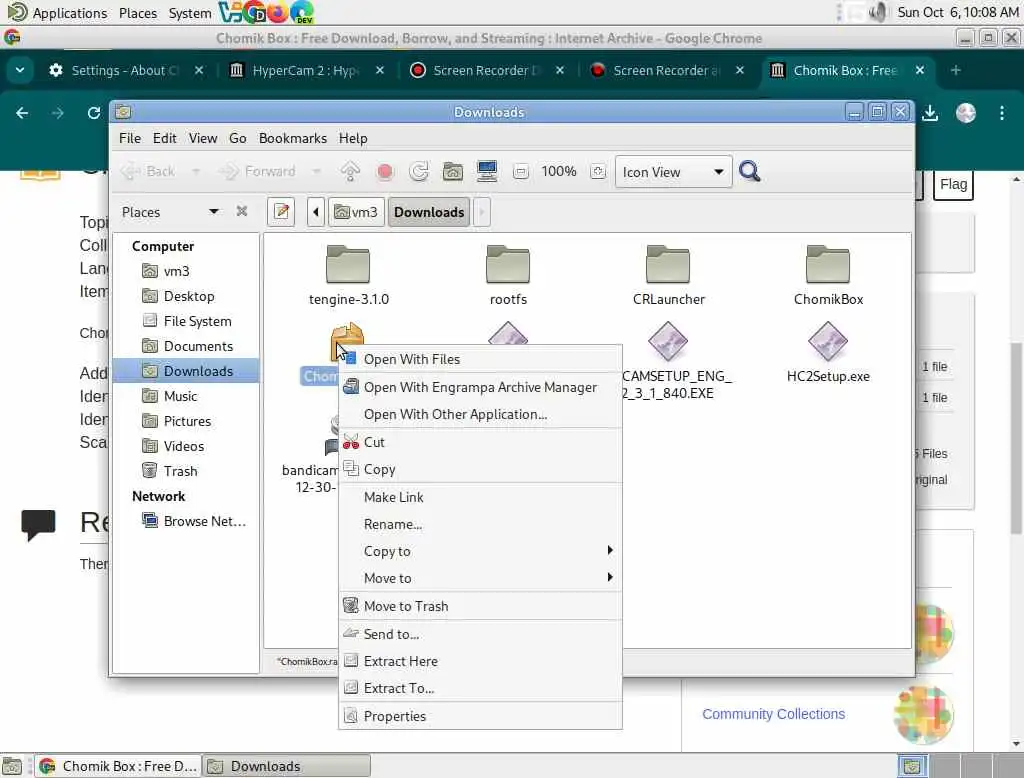Choose Open With Other Application

click(481, 414)
